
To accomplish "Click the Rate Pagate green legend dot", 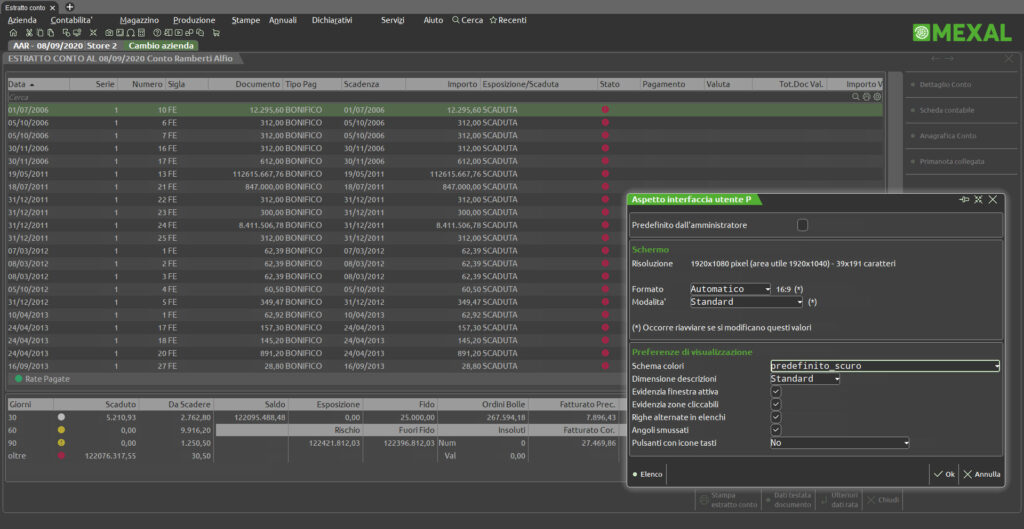I will pos(19,379).
